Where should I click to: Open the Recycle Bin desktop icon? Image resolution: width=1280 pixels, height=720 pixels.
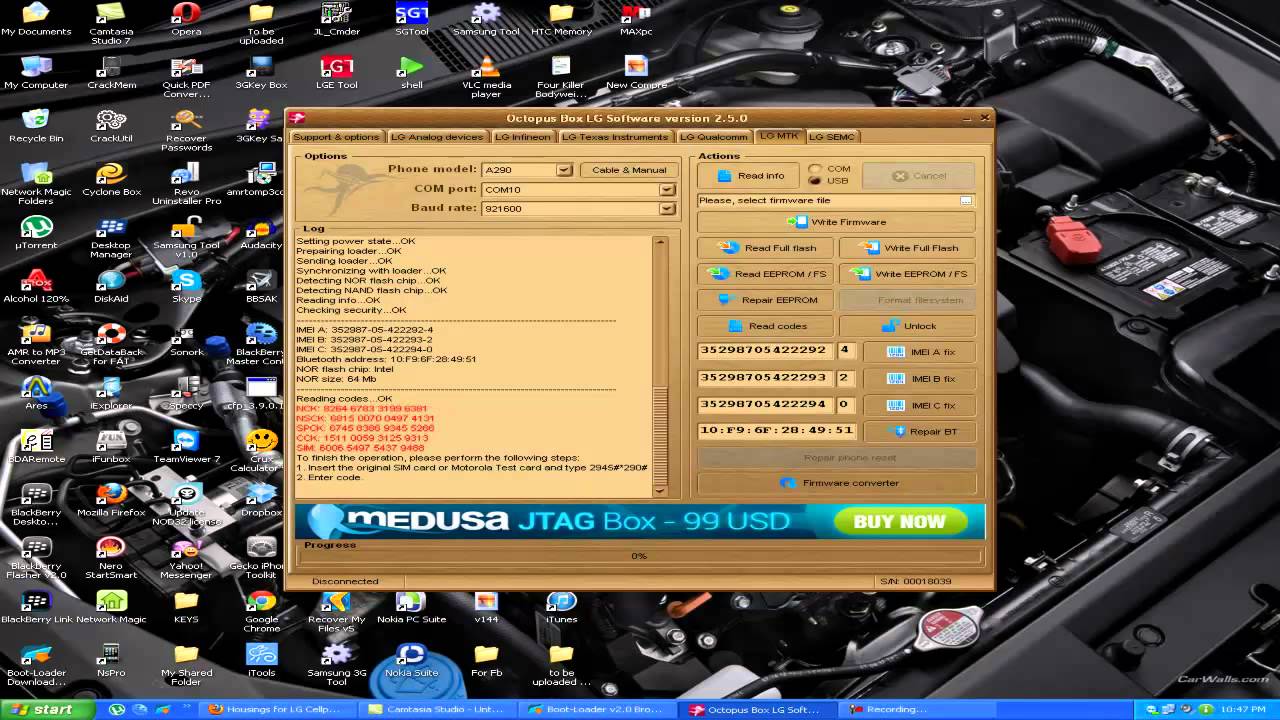(36, 127)
